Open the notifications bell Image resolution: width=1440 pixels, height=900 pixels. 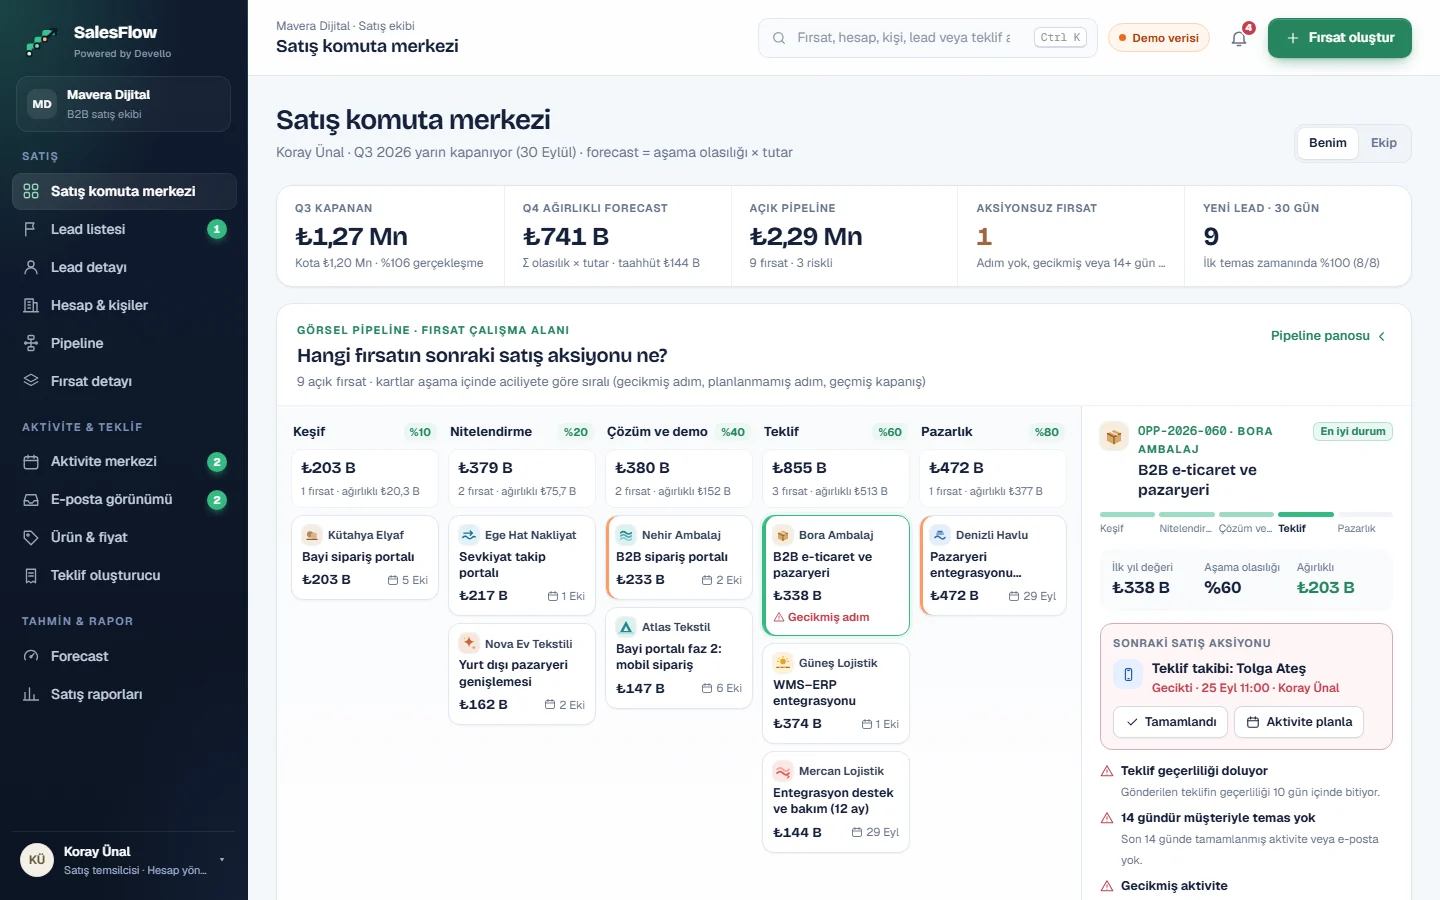pos(1239,38)
